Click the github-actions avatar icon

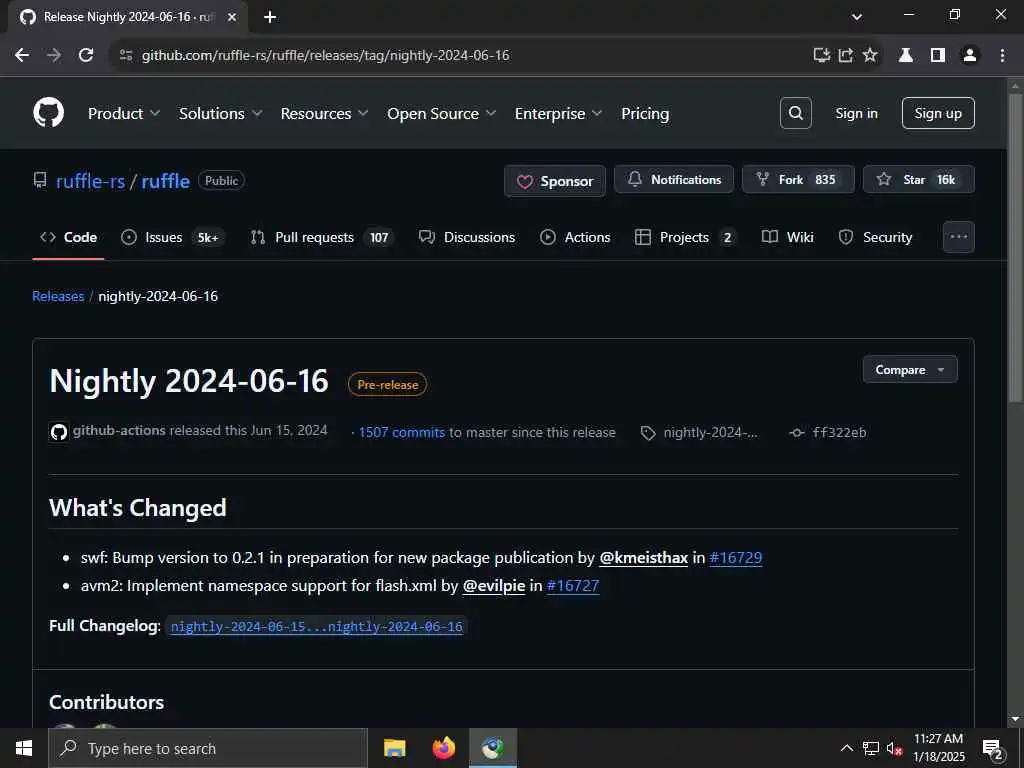coord(59,432)
